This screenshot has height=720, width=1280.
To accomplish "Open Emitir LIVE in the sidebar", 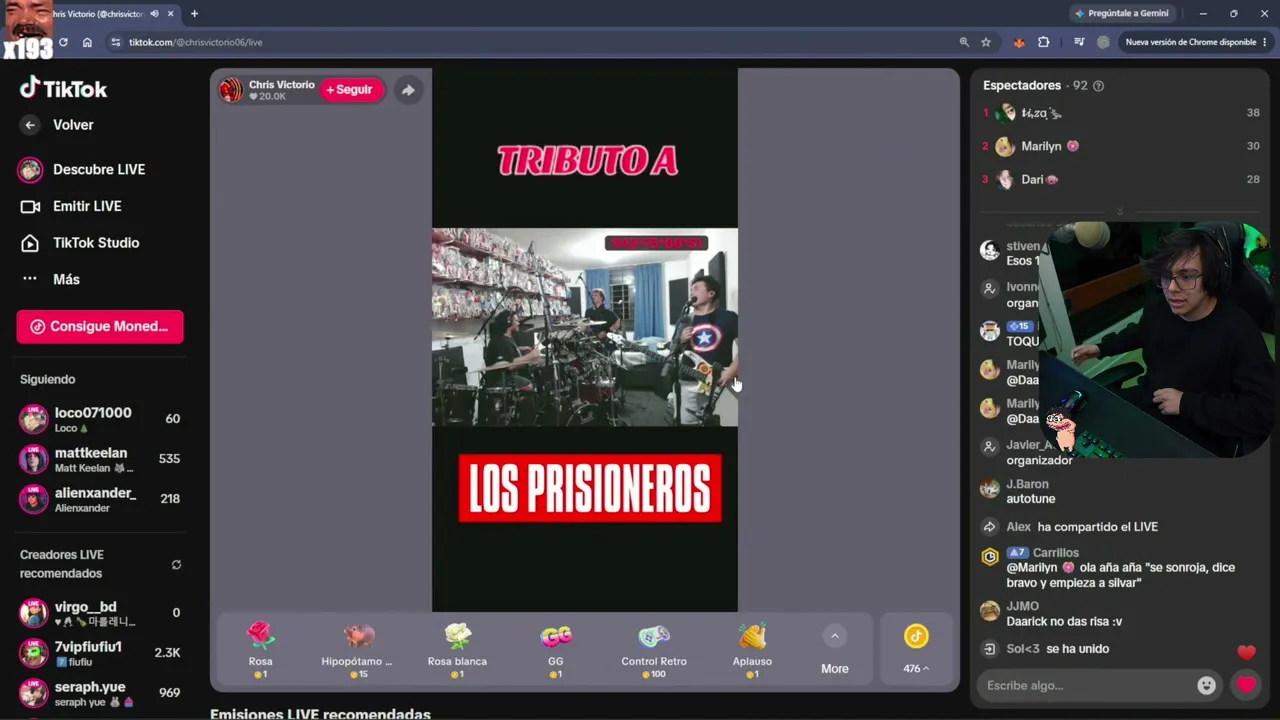I will [87, 206].
